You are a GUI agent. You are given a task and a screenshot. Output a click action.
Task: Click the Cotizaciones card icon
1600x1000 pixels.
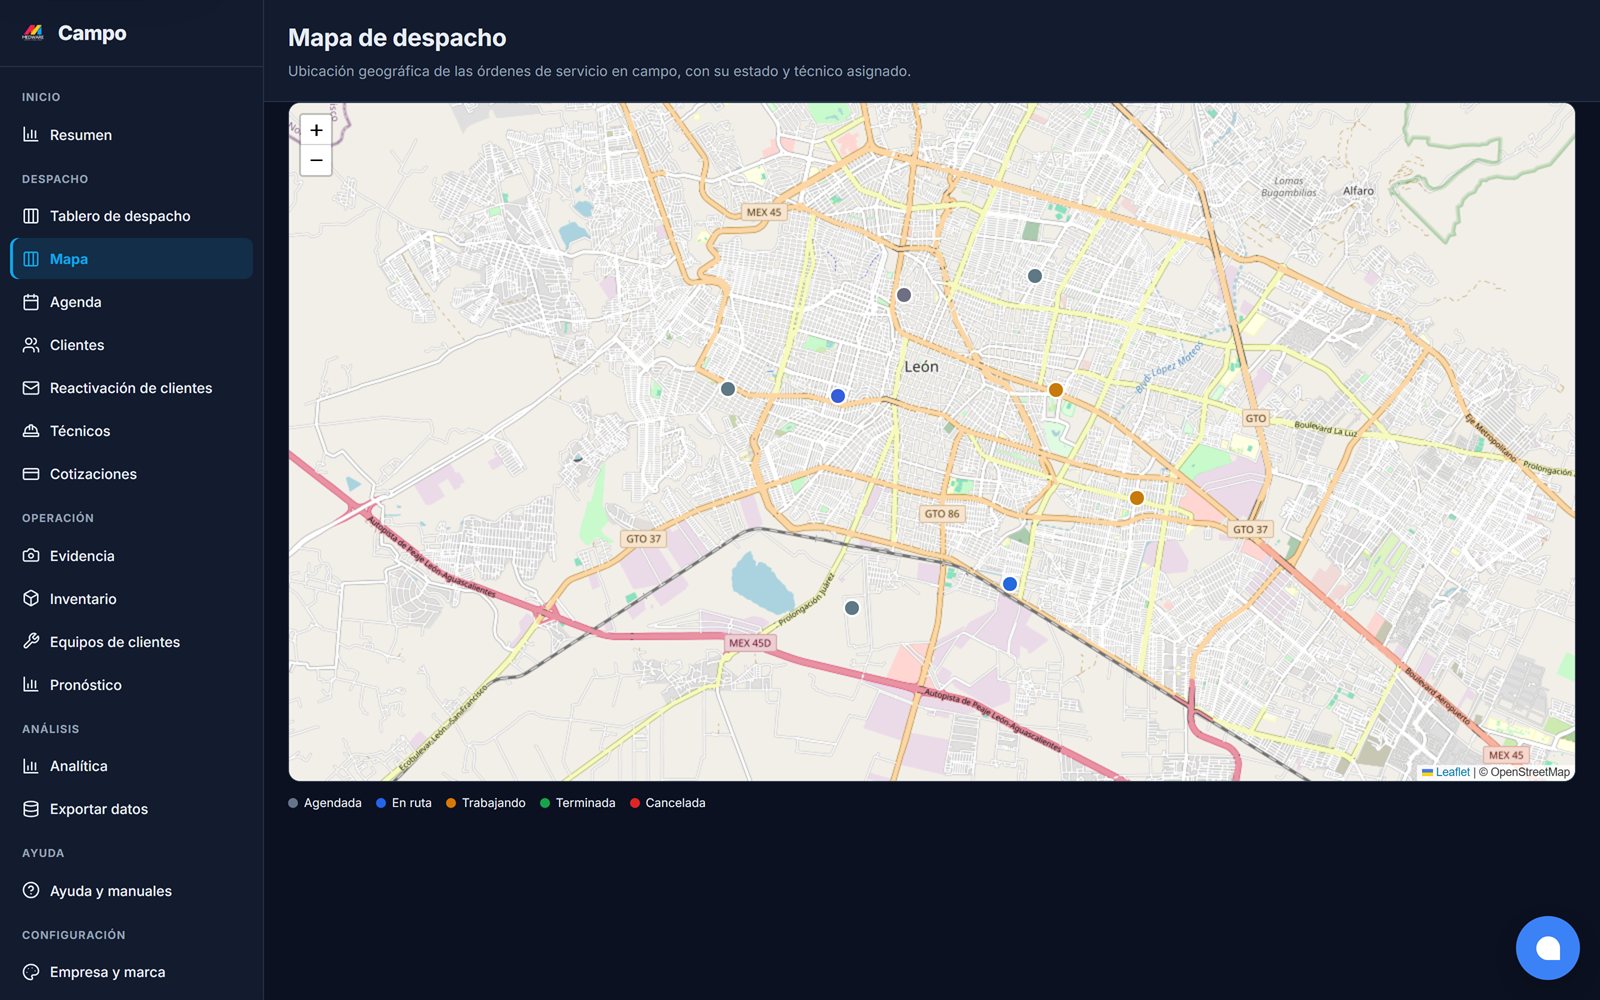tap(31, 474)
